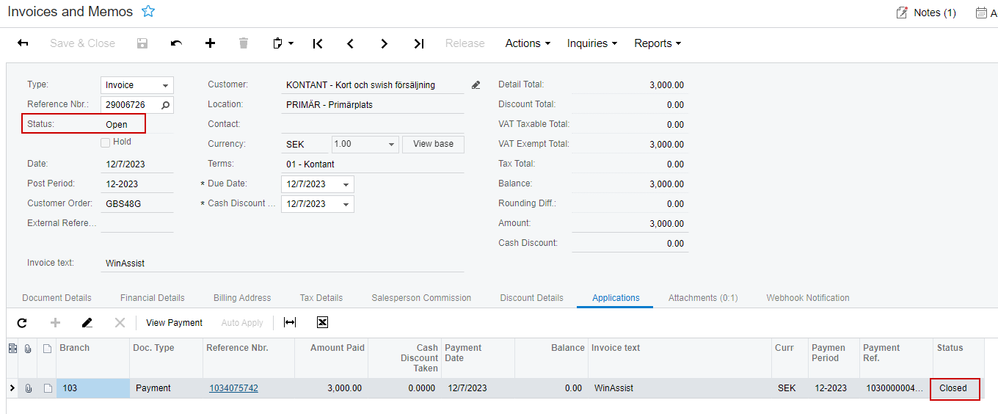This screenshot has width=998, height=414.
Task: Open the Actions menu
Action: (x=528, y=43)
